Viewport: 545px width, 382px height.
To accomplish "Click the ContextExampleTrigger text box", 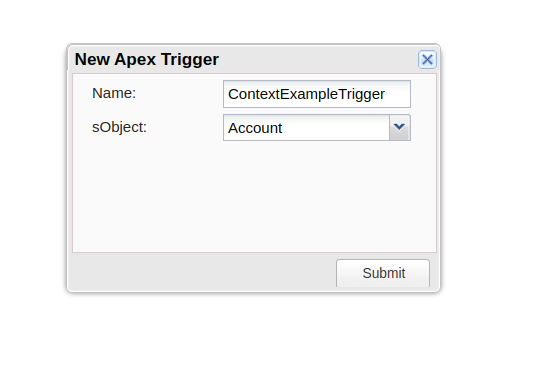I will (317, 94).
